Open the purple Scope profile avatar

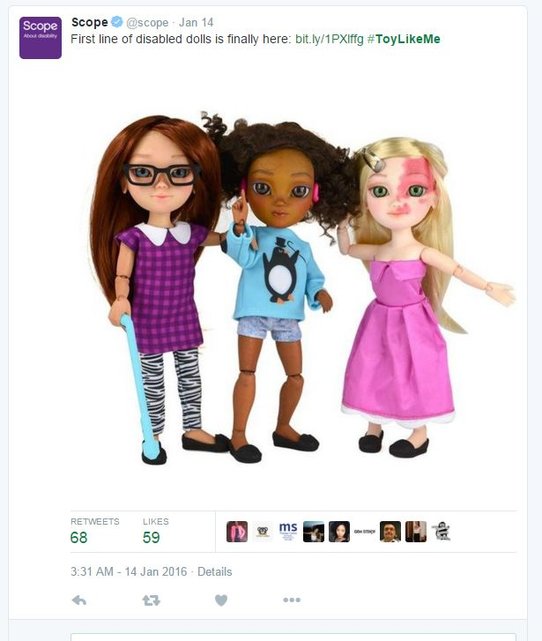[40, 38]
